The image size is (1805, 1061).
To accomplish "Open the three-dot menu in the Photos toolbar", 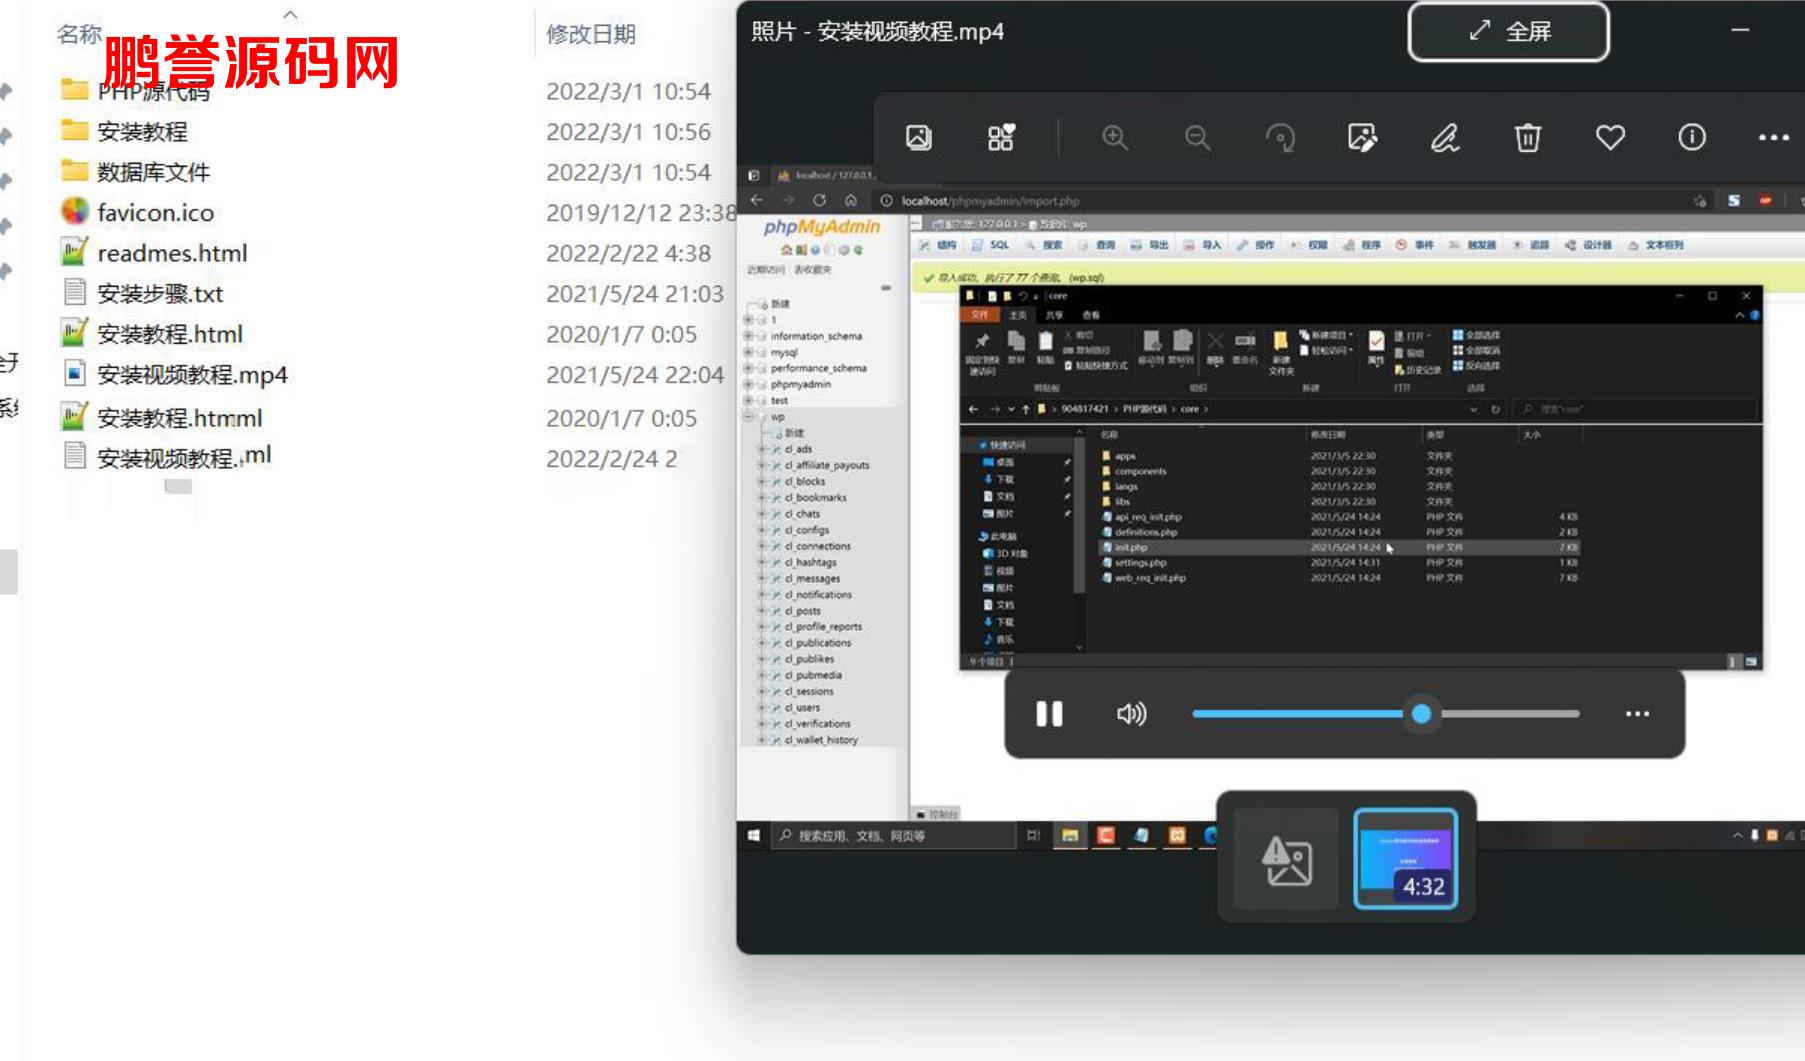I will click(1774, 138).
